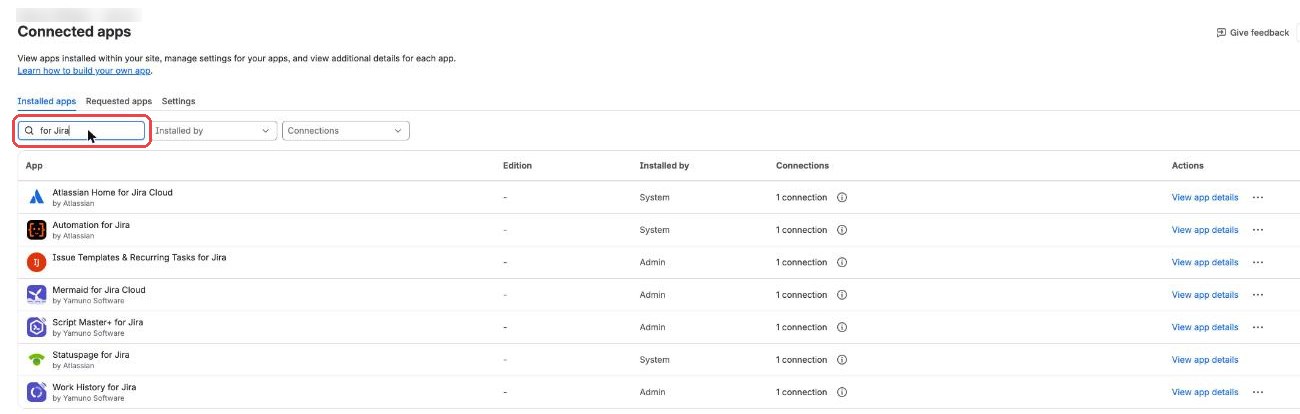This screenshot has width=1300, height=414.
Task: Click 'System' in the Automation for Jira row
Action: (x=654, y=230)
